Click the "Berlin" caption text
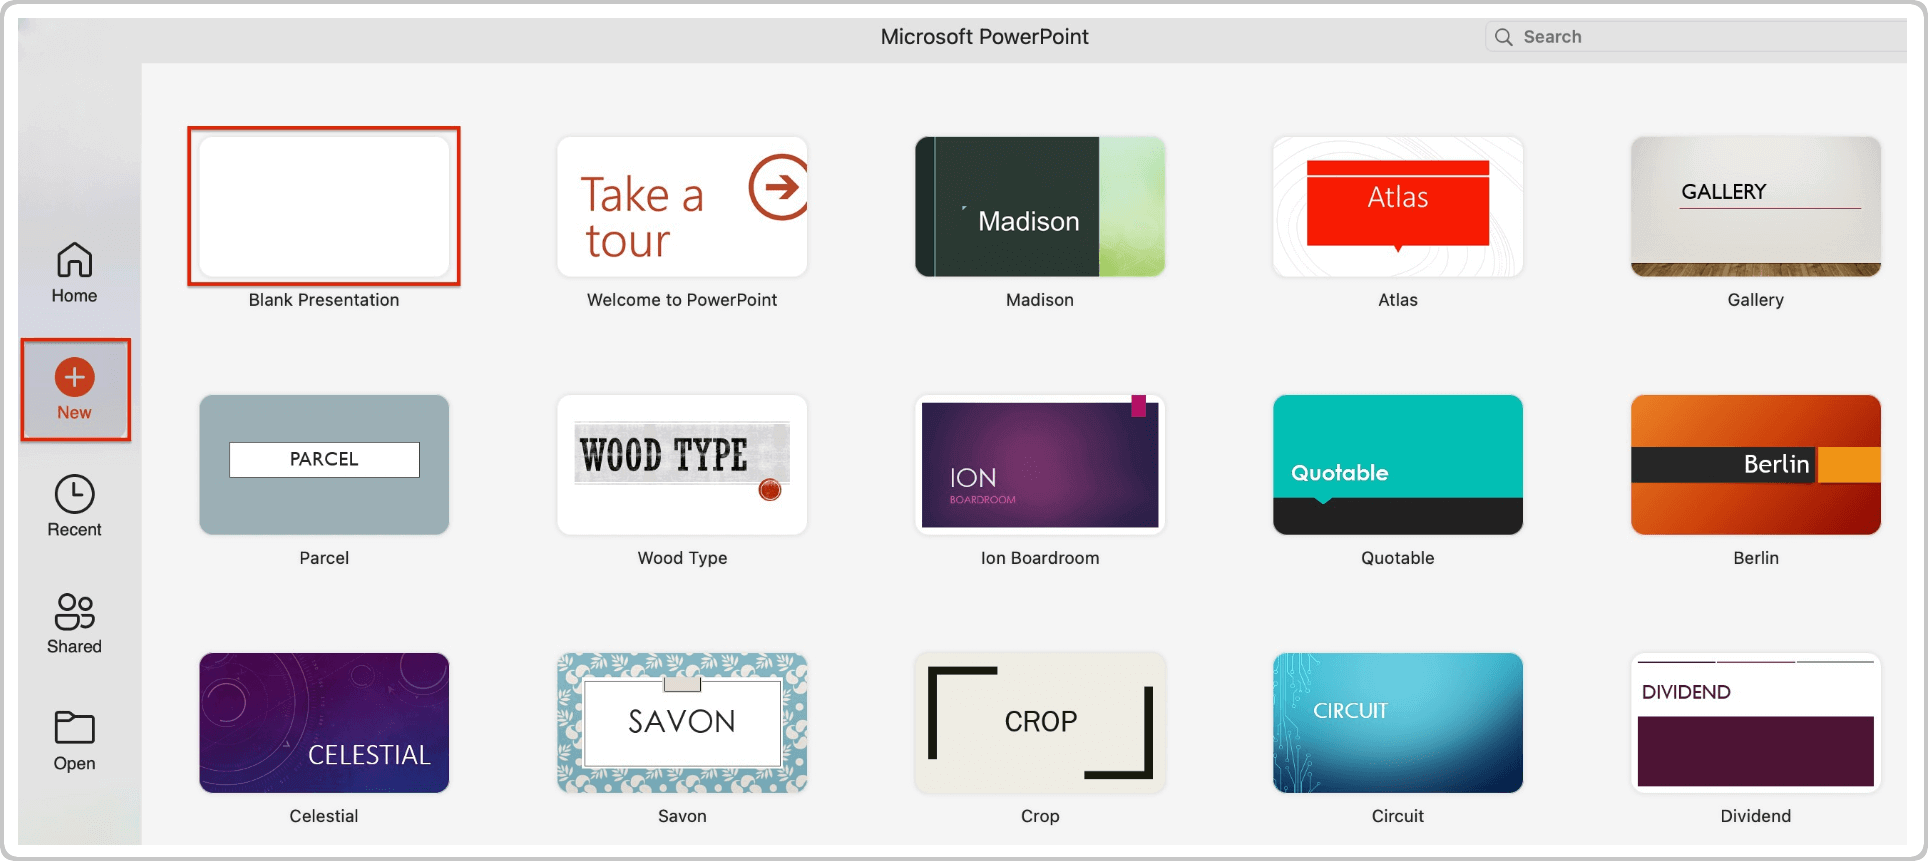The height and width of the screenshot is (861, 1928). 1756,558
